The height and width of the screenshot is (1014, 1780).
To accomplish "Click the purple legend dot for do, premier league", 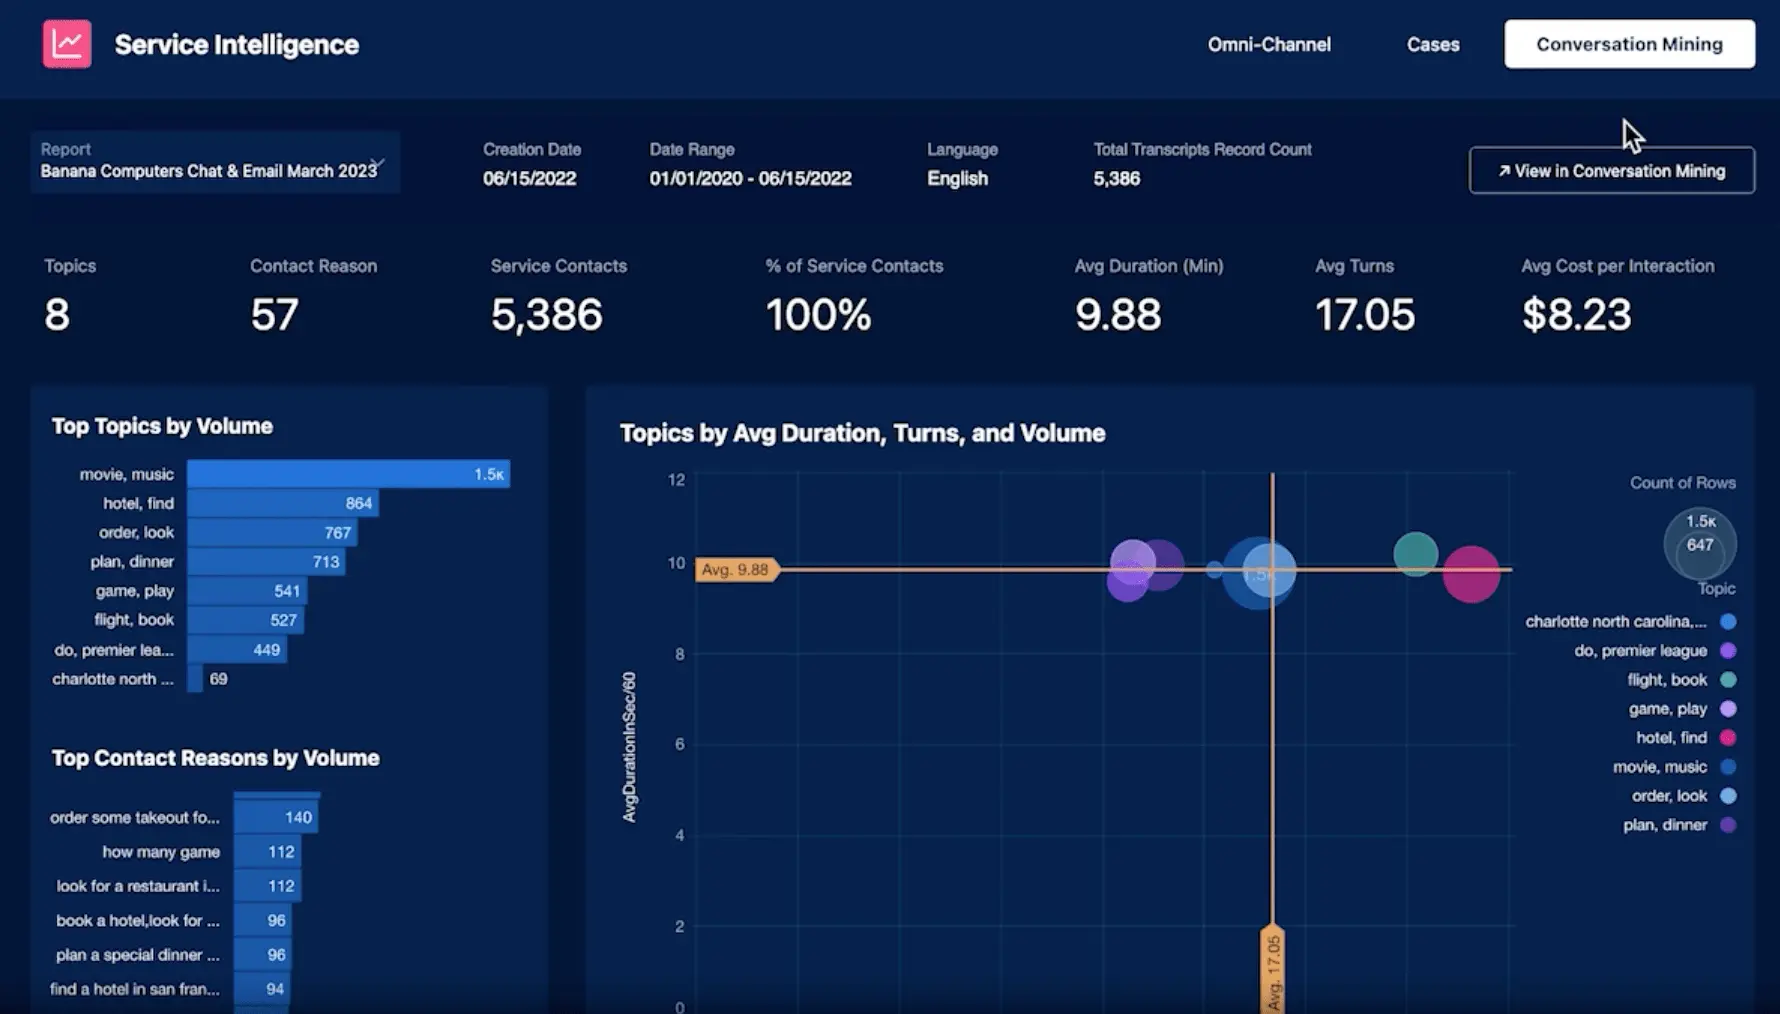I will click(x=1727, y=650).
